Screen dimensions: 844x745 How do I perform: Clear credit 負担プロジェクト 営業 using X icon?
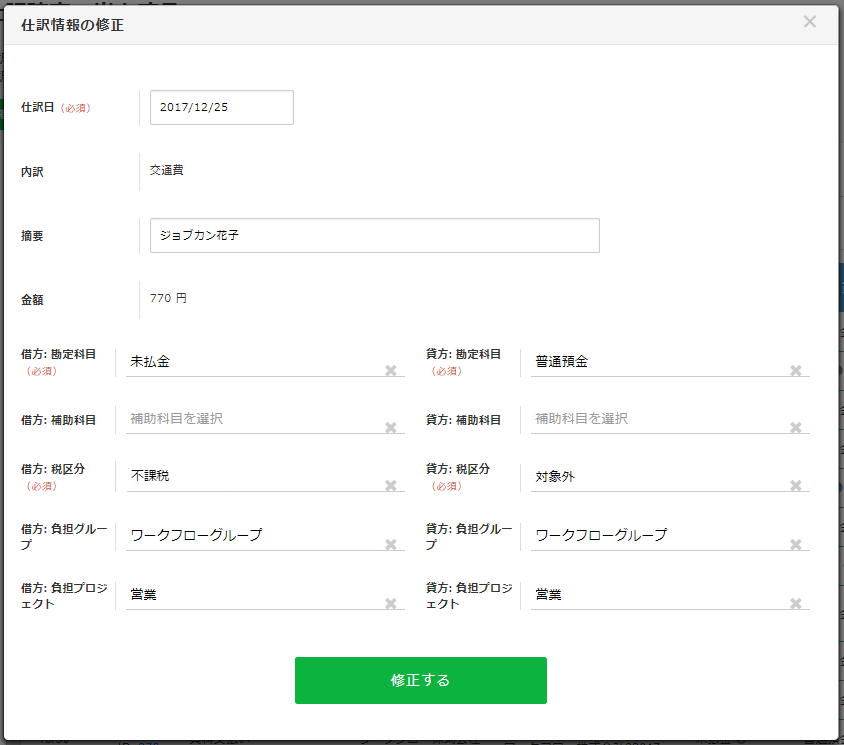pos(796,603)
